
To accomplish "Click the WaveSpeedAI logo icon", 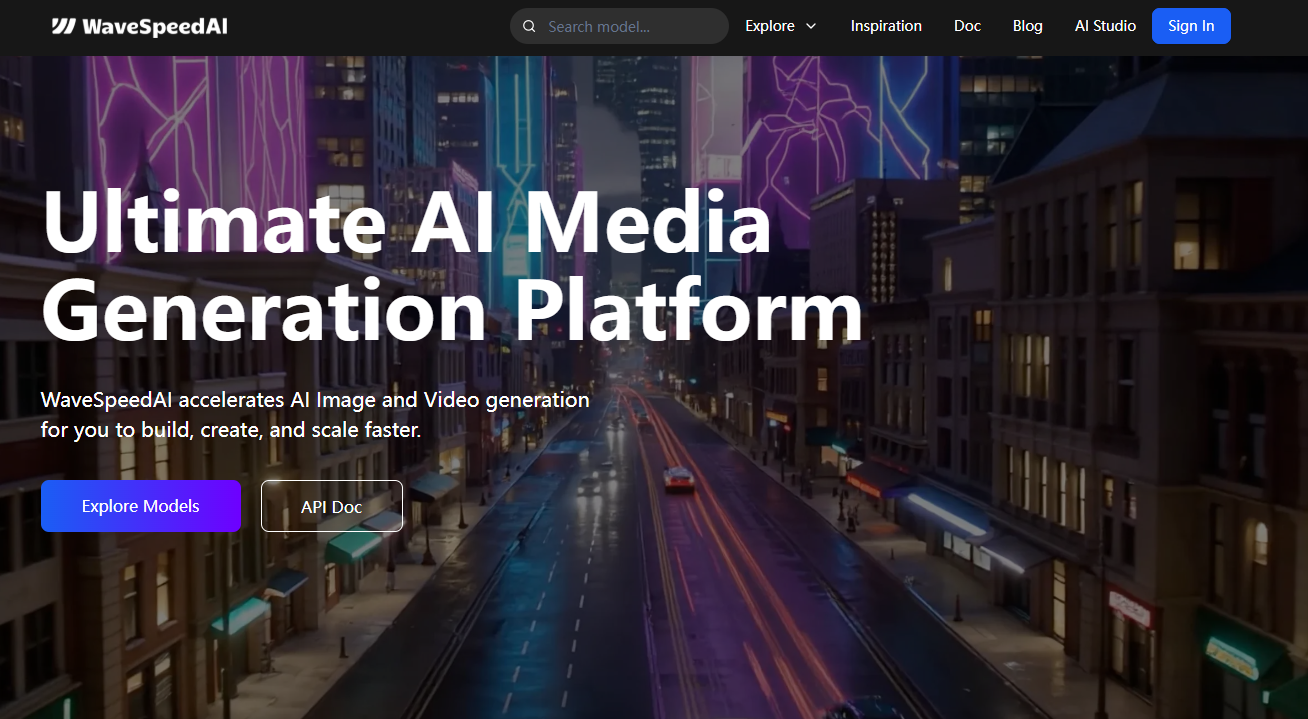I will [63, 26].
